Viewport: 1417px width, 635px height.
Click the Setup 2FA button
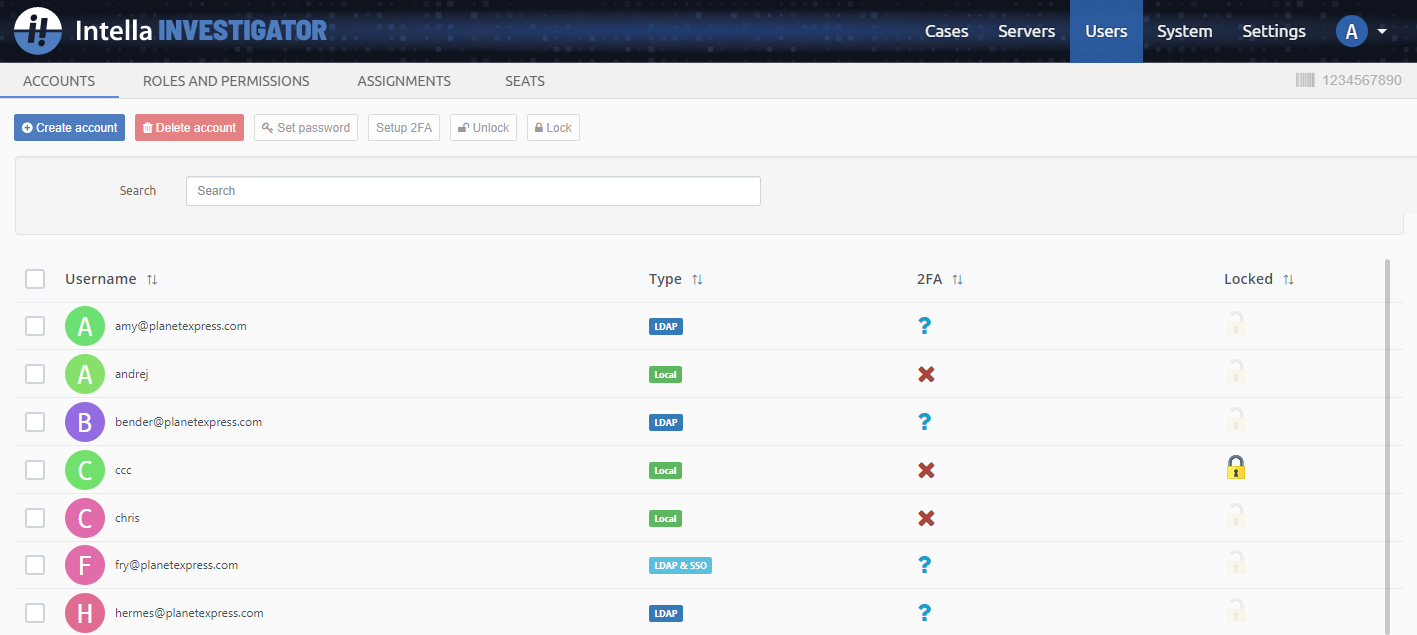tap(404, 127)
